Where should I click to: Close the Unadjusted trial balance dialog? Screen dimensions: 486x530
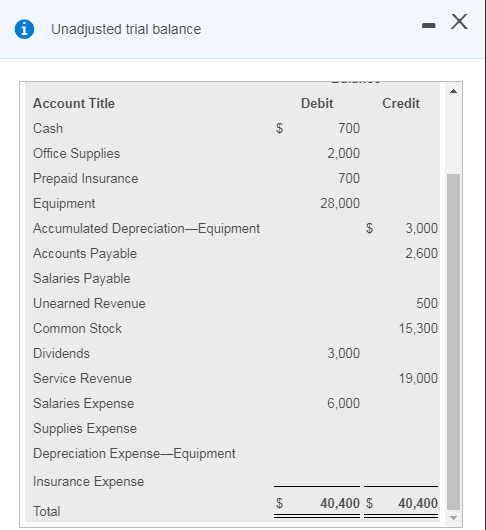click(459, 22)
